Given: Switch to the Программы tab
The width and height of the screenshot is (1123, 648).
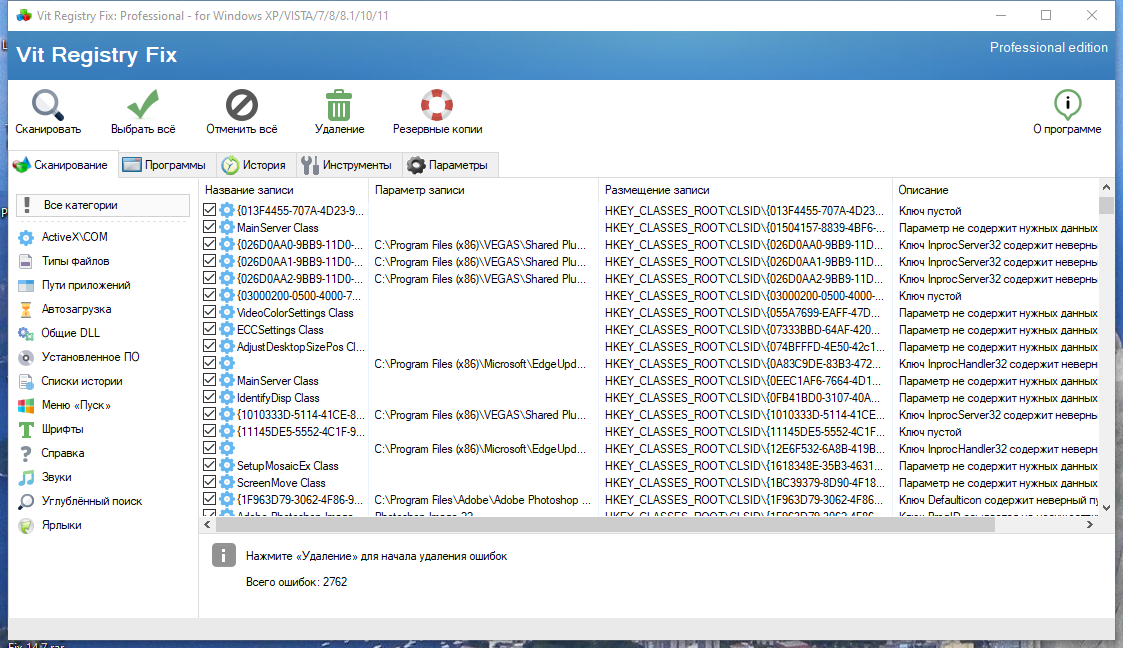Looking at the screenshot, I should (164, 165).
